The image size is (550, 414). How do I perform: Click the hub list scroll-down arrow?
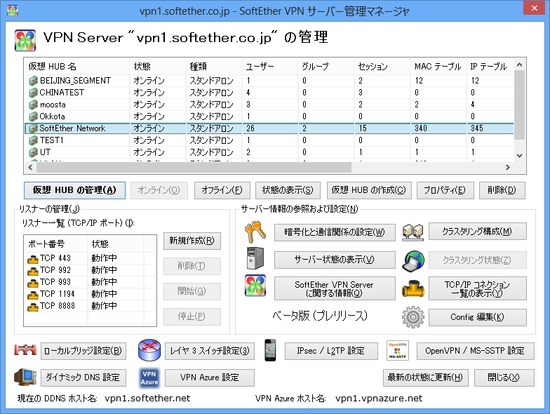tap(519, 155)
